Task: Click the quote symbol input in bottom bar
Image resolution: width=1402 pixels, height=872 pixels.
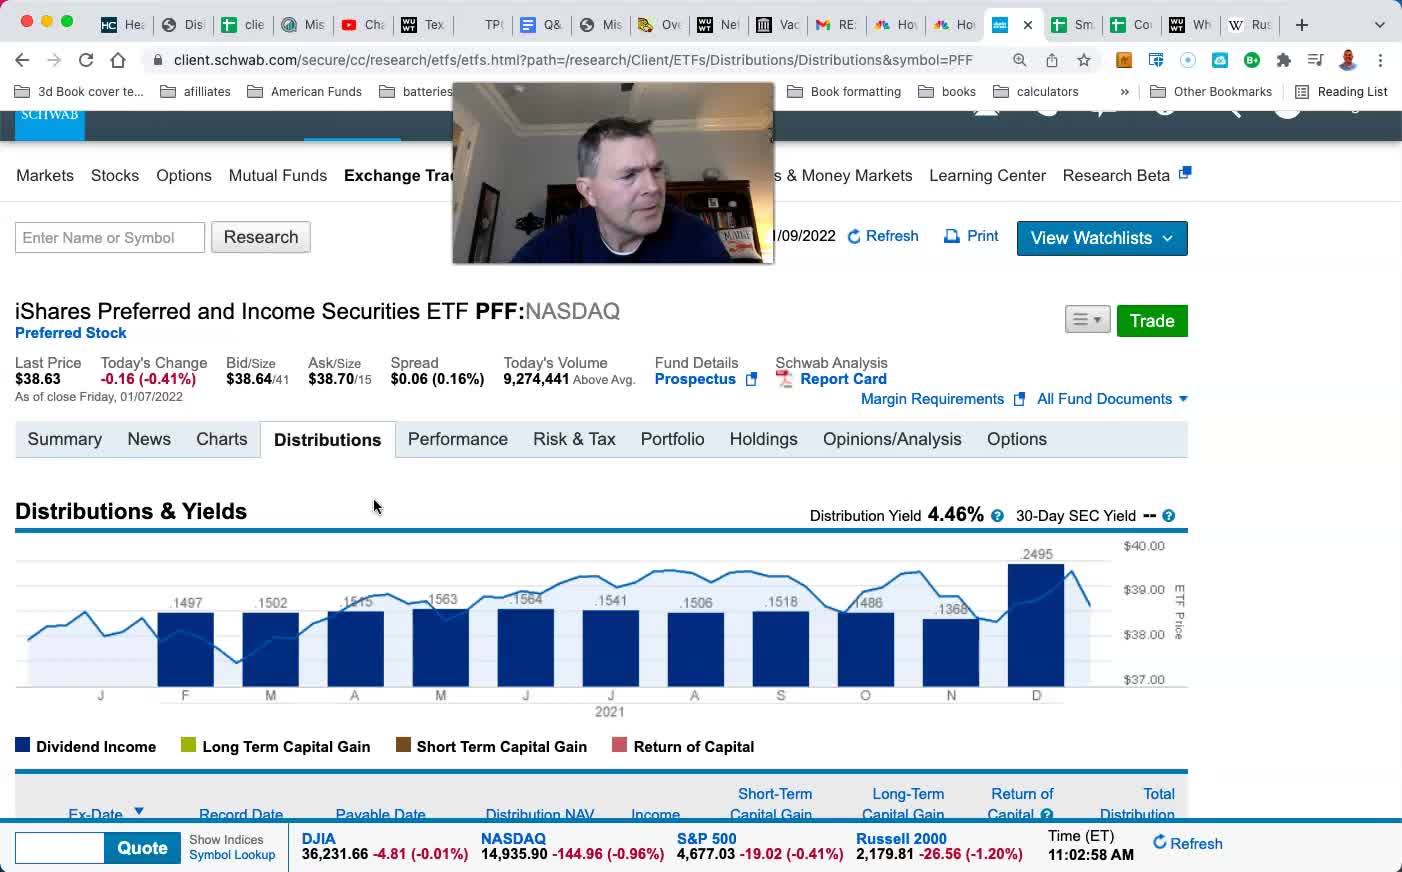Action: [x=59, y=848]
